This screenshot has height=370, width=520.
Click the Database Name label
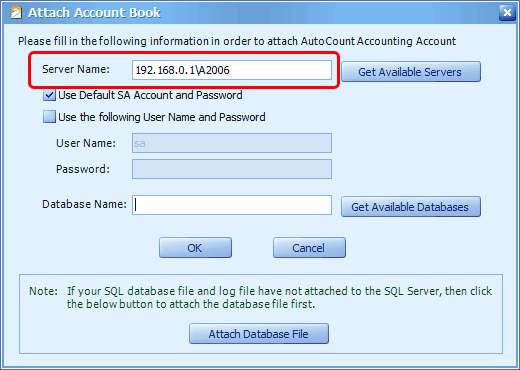(84, 204)
